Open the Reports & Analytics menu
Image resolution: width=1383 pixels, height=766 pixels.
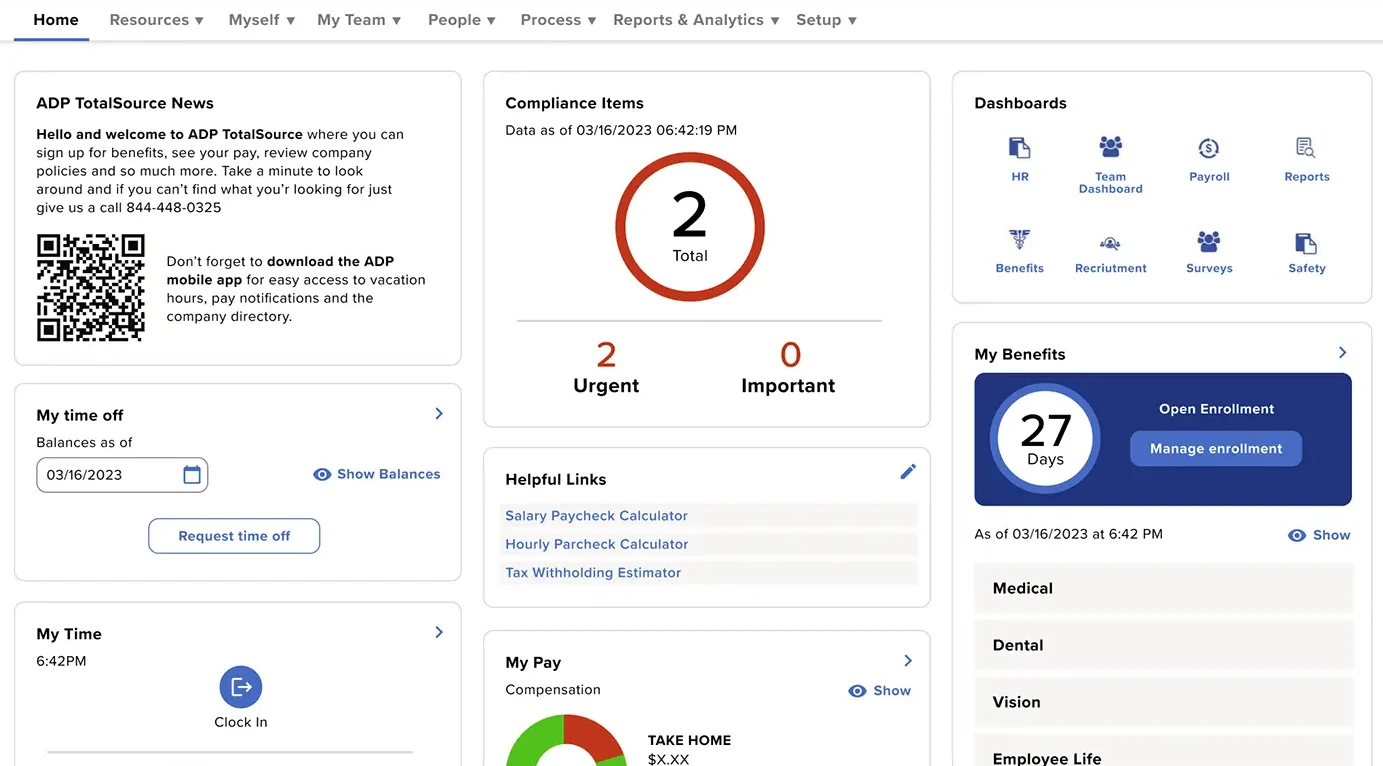[x=696, y=20]
